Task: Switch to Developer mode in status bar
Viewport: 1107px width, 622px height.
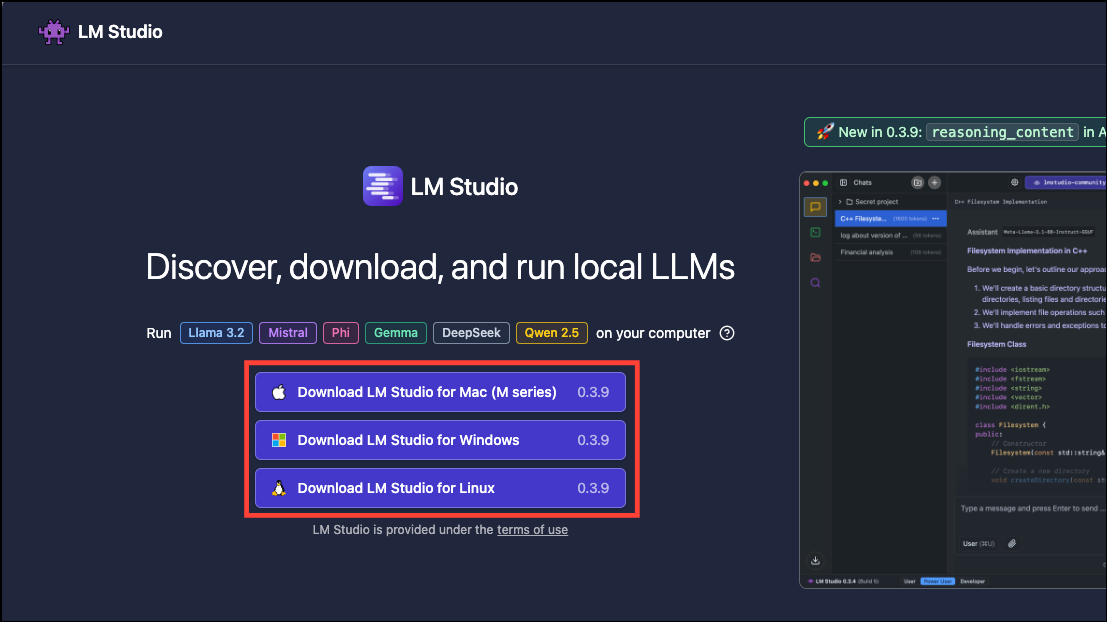Action: [x=972, y=581]
